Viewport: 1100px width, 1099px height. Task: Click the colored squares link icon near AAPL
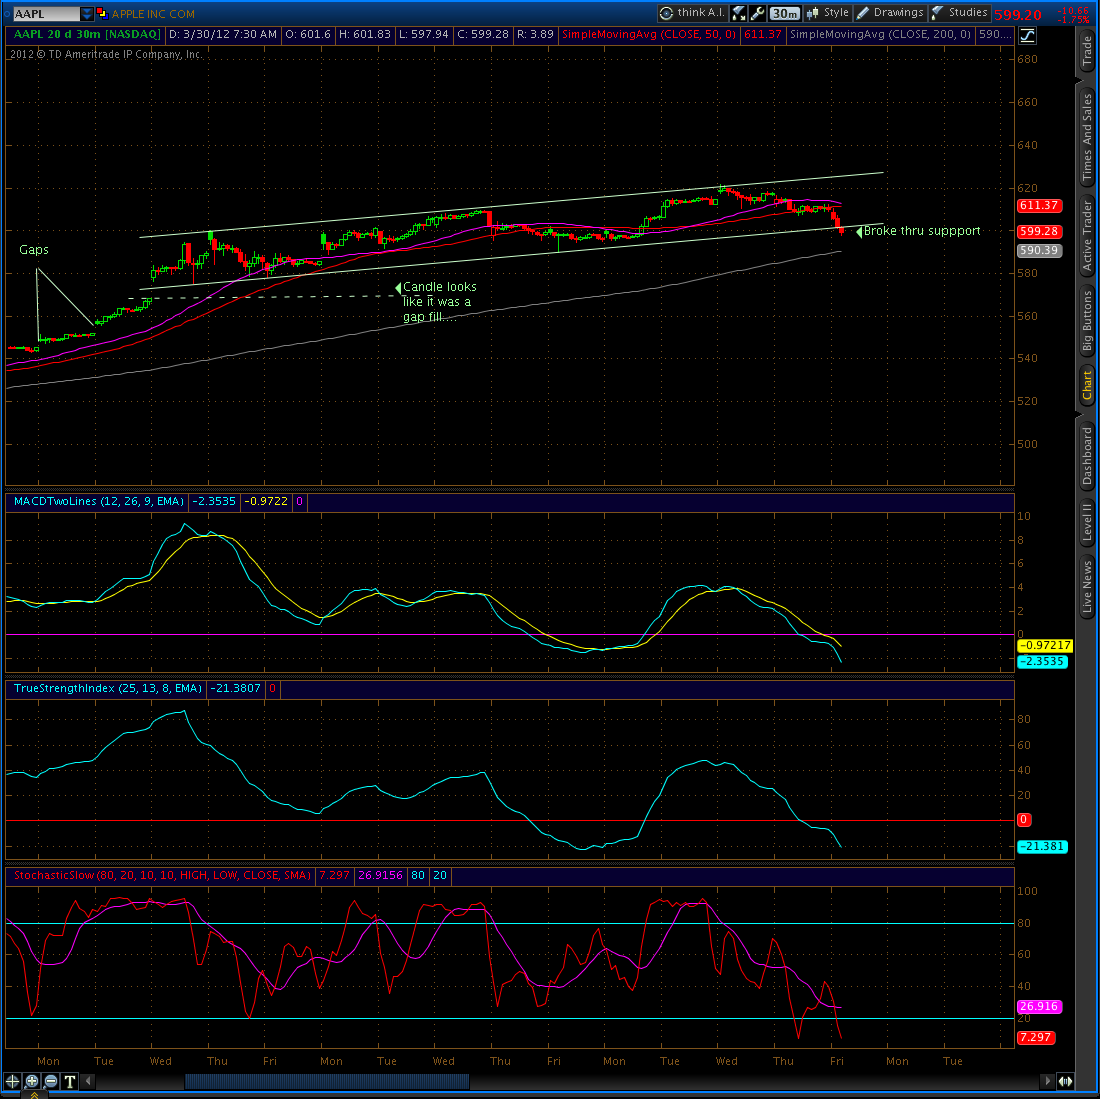(101, 13)
